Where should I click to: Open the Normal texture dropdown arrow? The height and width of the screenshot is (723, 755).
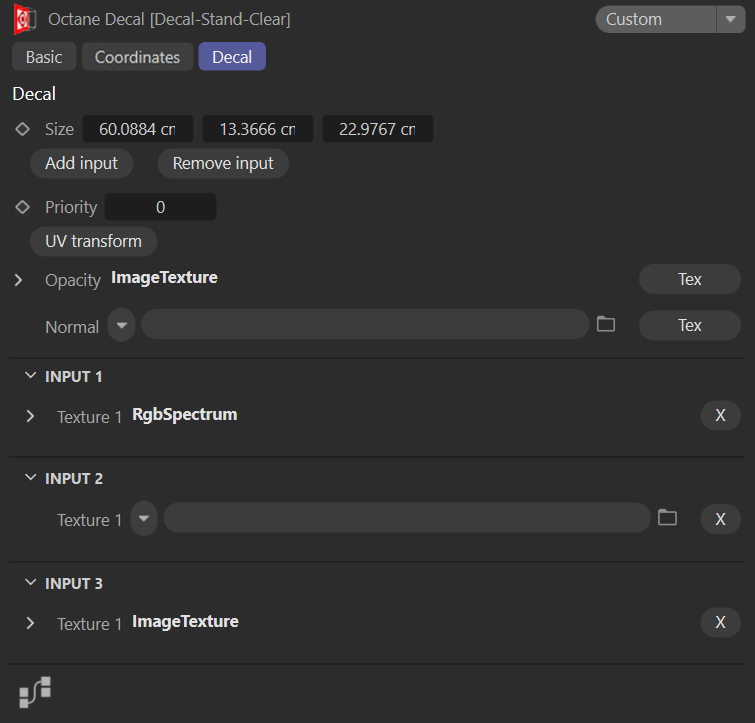tap(122, 325)
